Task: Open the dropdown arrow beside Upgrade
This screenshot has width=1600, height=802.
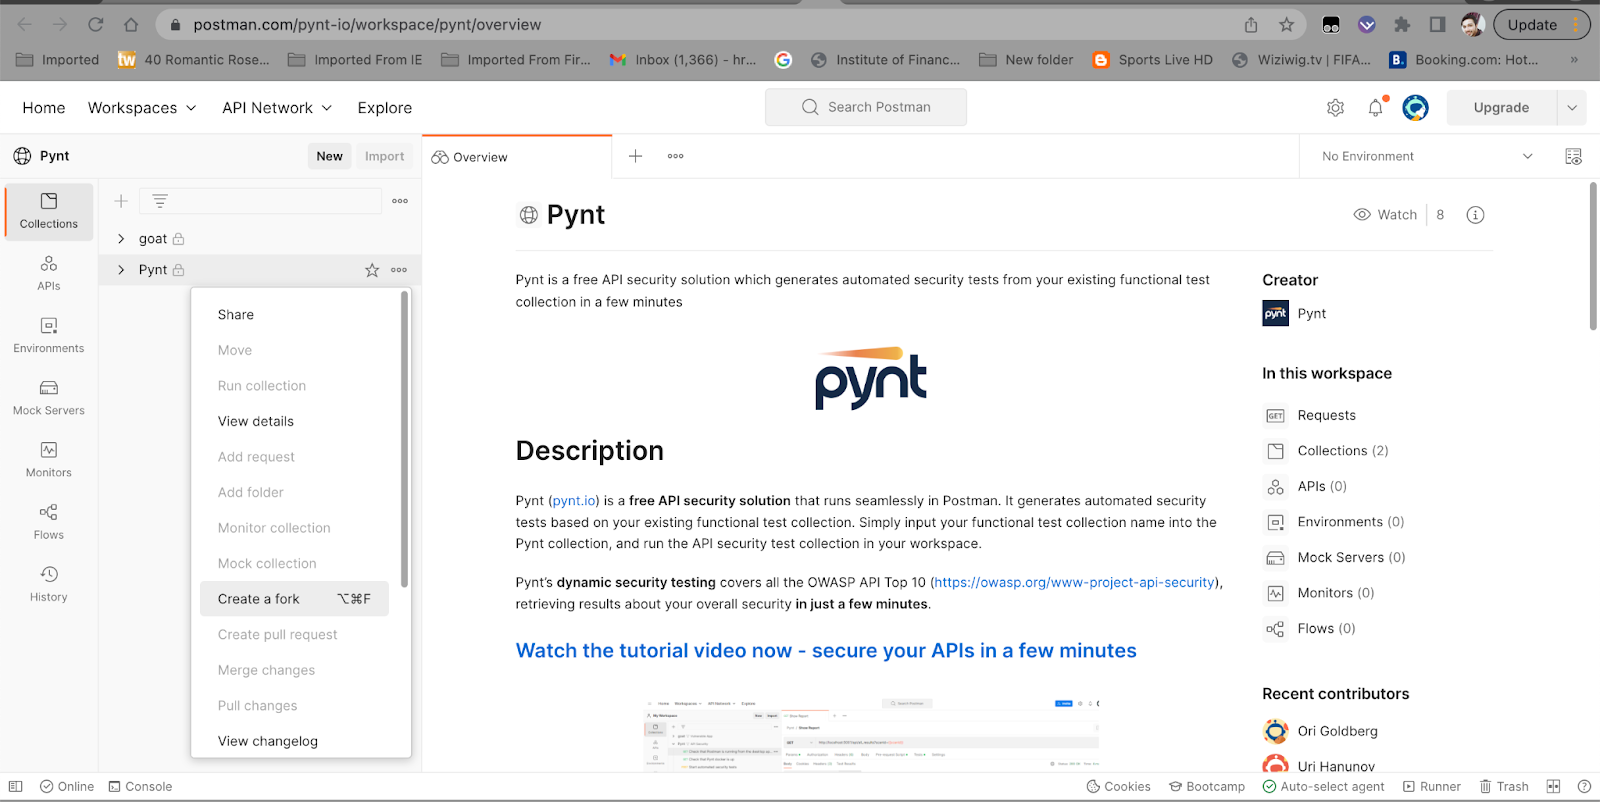Action: (x=1572, y=108)
